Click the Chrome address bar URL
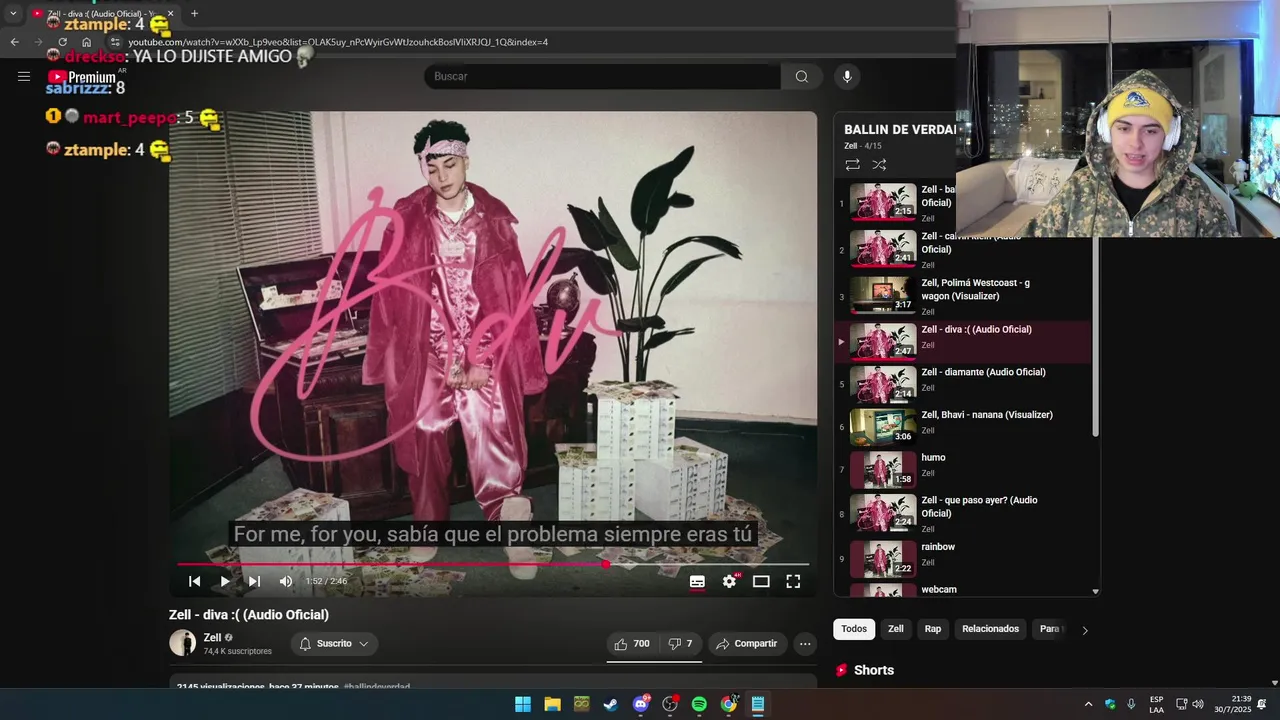The height and width of the screenshot is (720, 1280). 338,42
